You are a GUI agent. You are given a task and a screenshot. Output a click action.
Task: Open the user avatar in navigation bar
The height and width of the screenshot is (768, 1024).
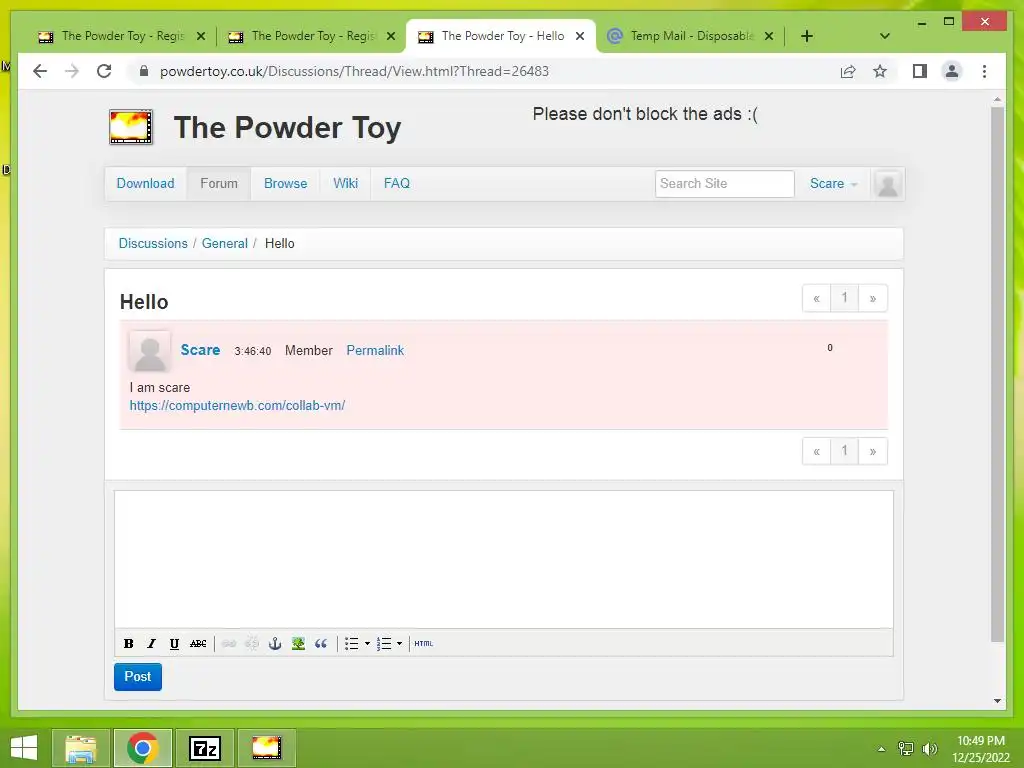point(888,184)
